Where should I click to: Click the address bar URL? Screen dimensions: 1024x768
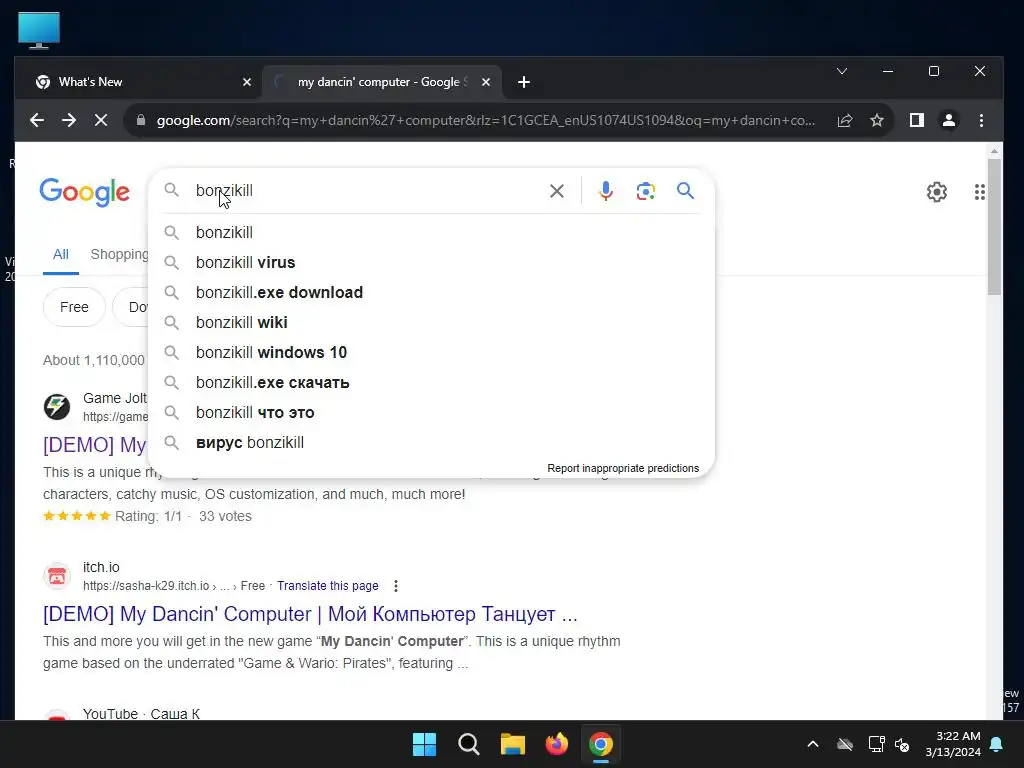(486, 120)
